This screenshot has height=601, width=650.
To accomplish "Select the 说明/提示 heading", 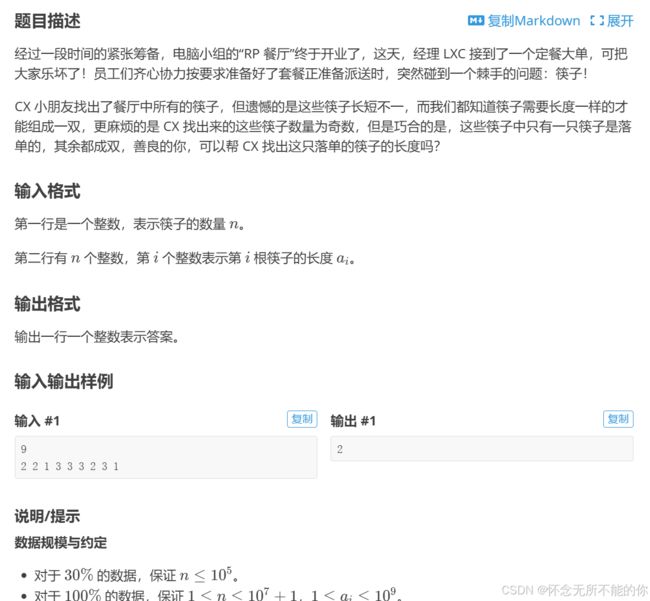I will click(47, 516).
